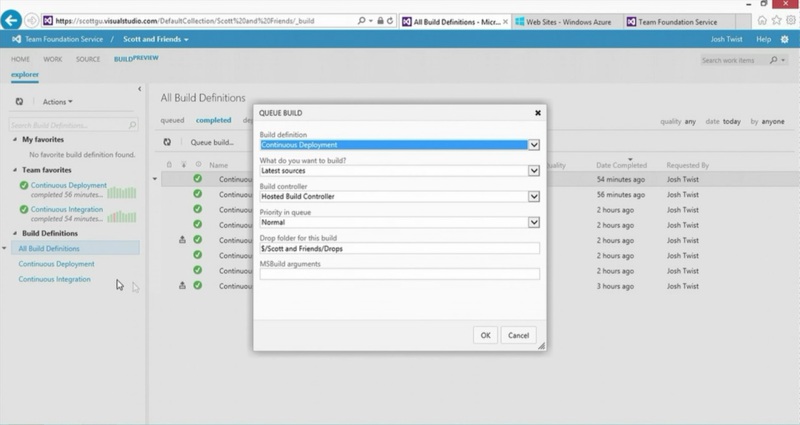Screen dimensions: 800x425
Task: Click the lock column header icon
Action: click(x=169, y=165)
